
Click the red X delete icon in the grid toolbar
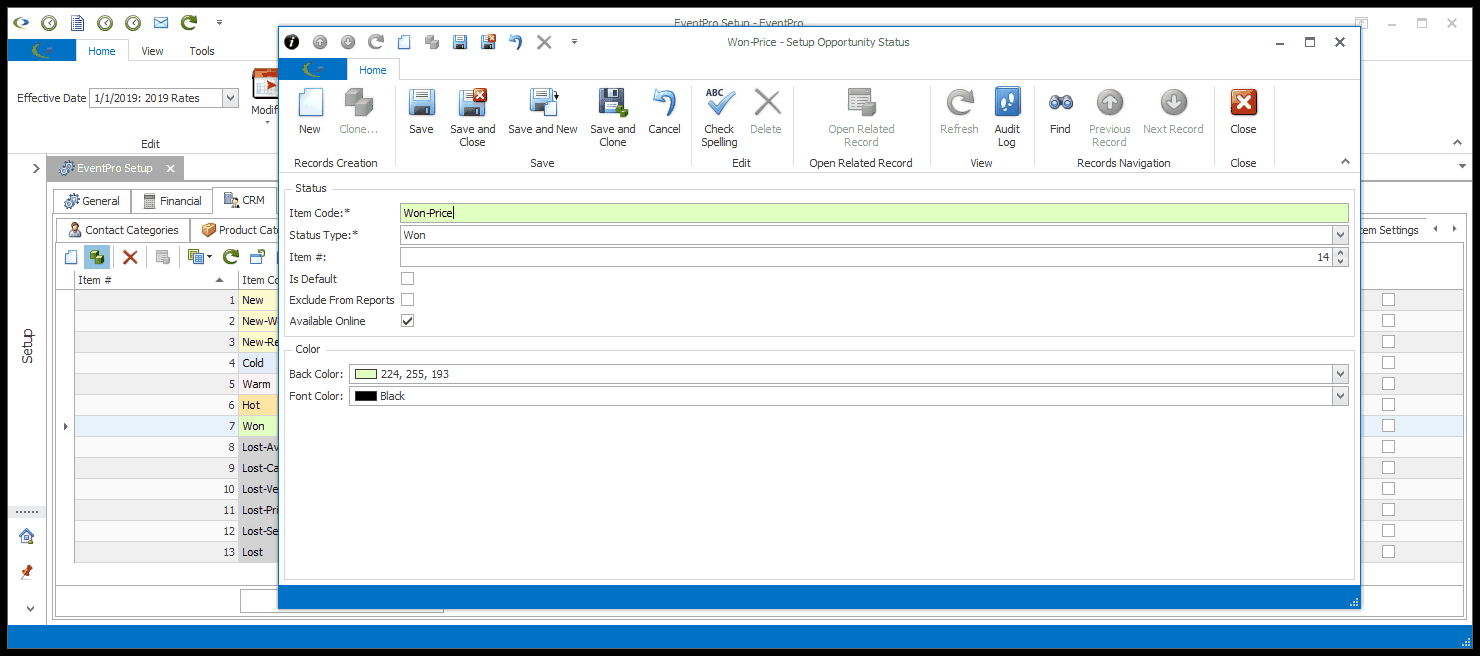[x=130, y=257]
